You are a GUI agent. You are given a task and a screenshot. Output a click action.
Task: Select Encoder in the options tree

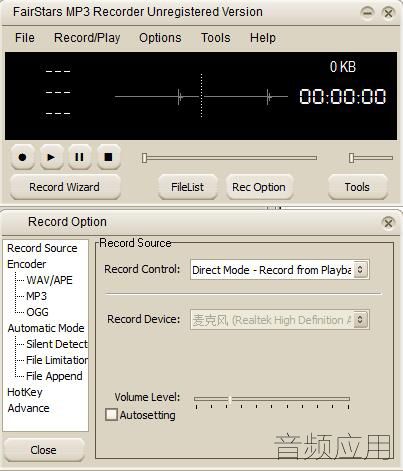(27, 264)
